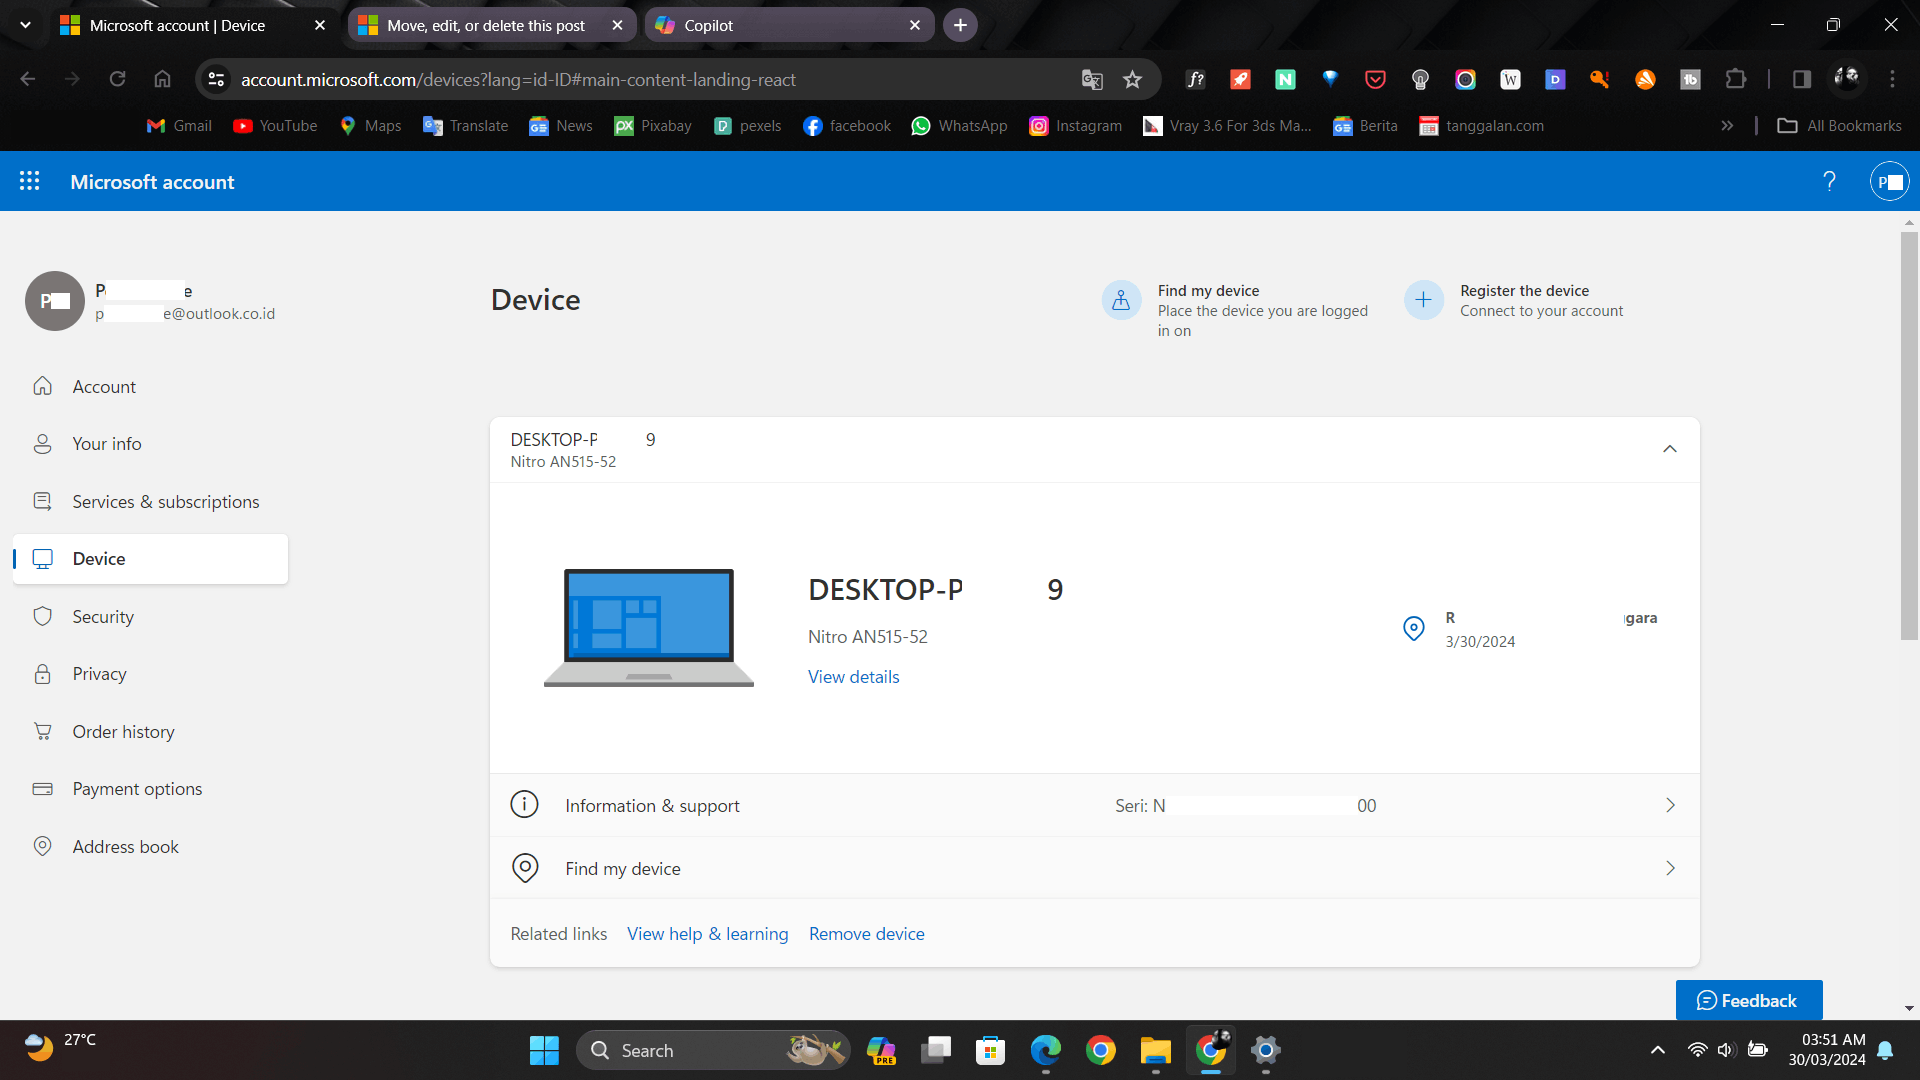Image resolution: width=1920 pixels, height=1080 pixels.
Task: Open the Gmail bookmark
Action: 178,125
